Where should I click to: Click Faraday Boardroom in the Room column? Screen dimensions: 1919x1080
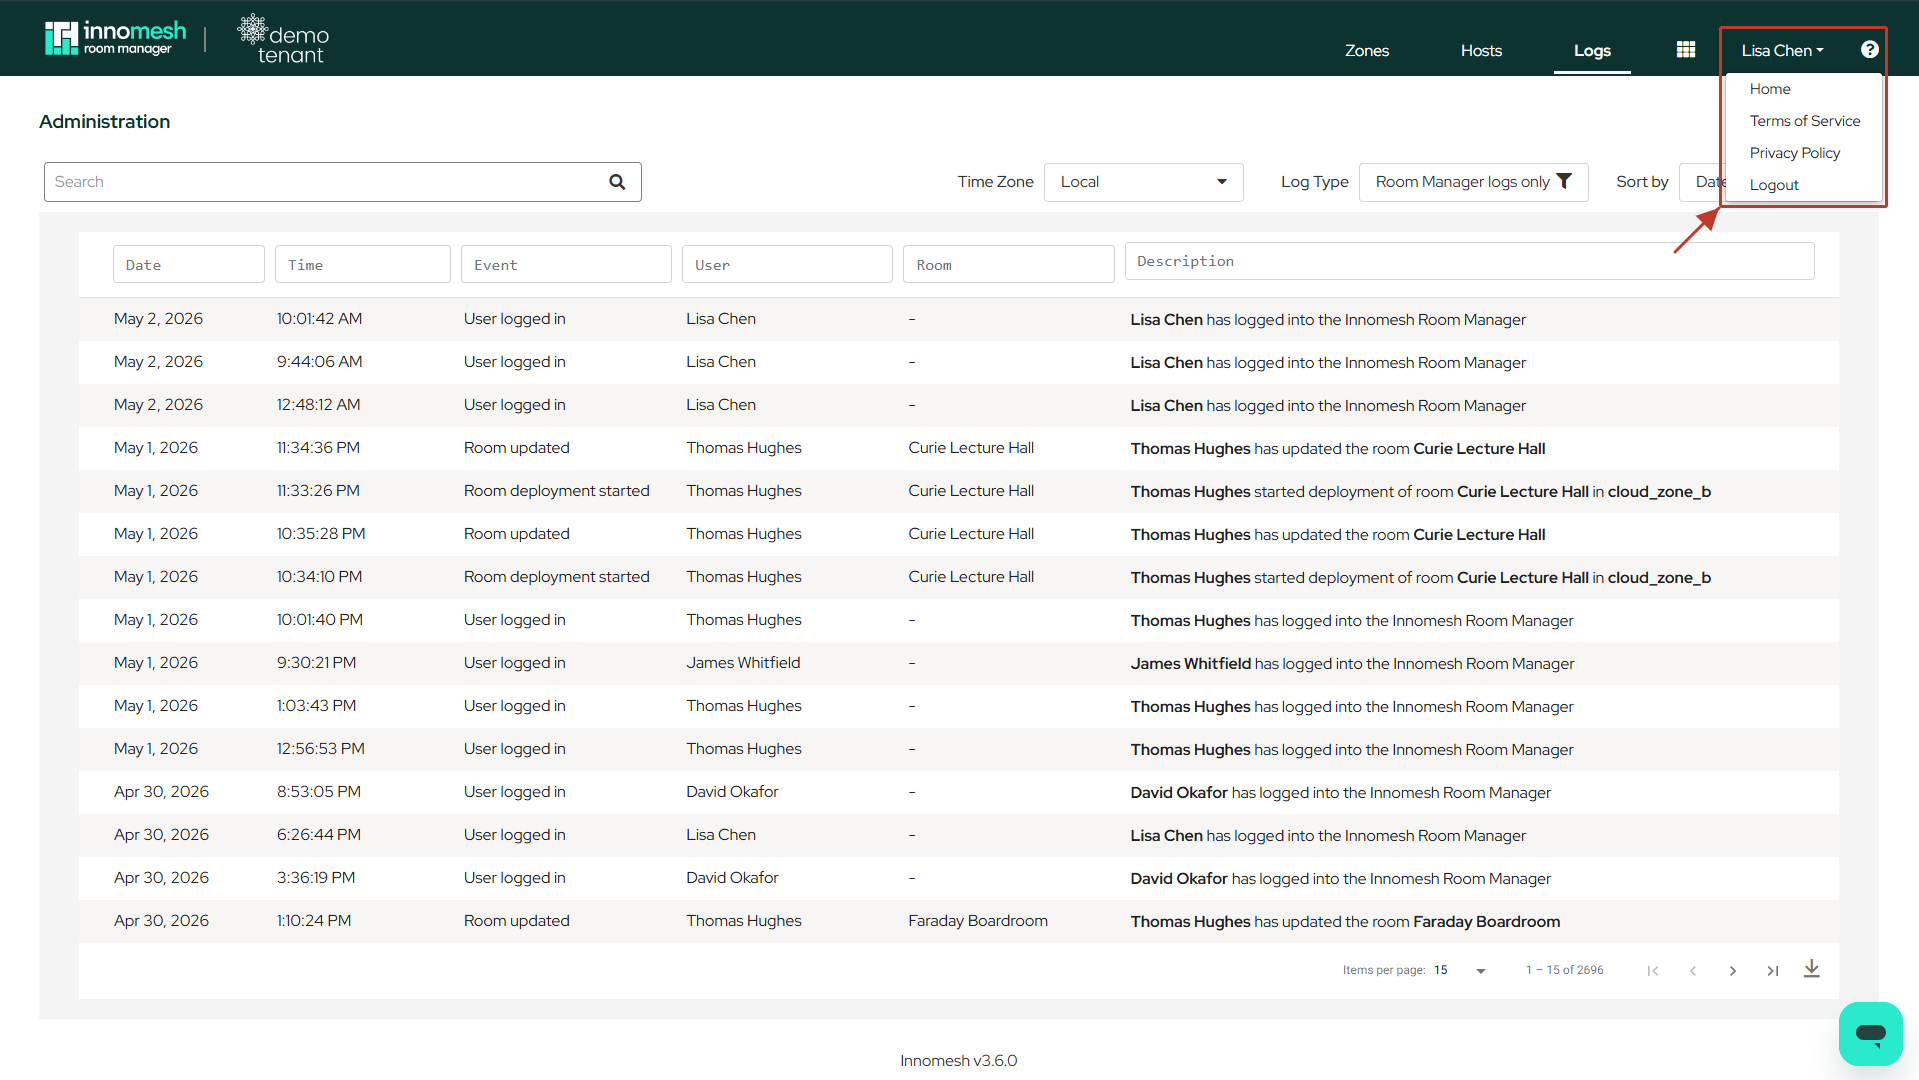pos(977,921)
